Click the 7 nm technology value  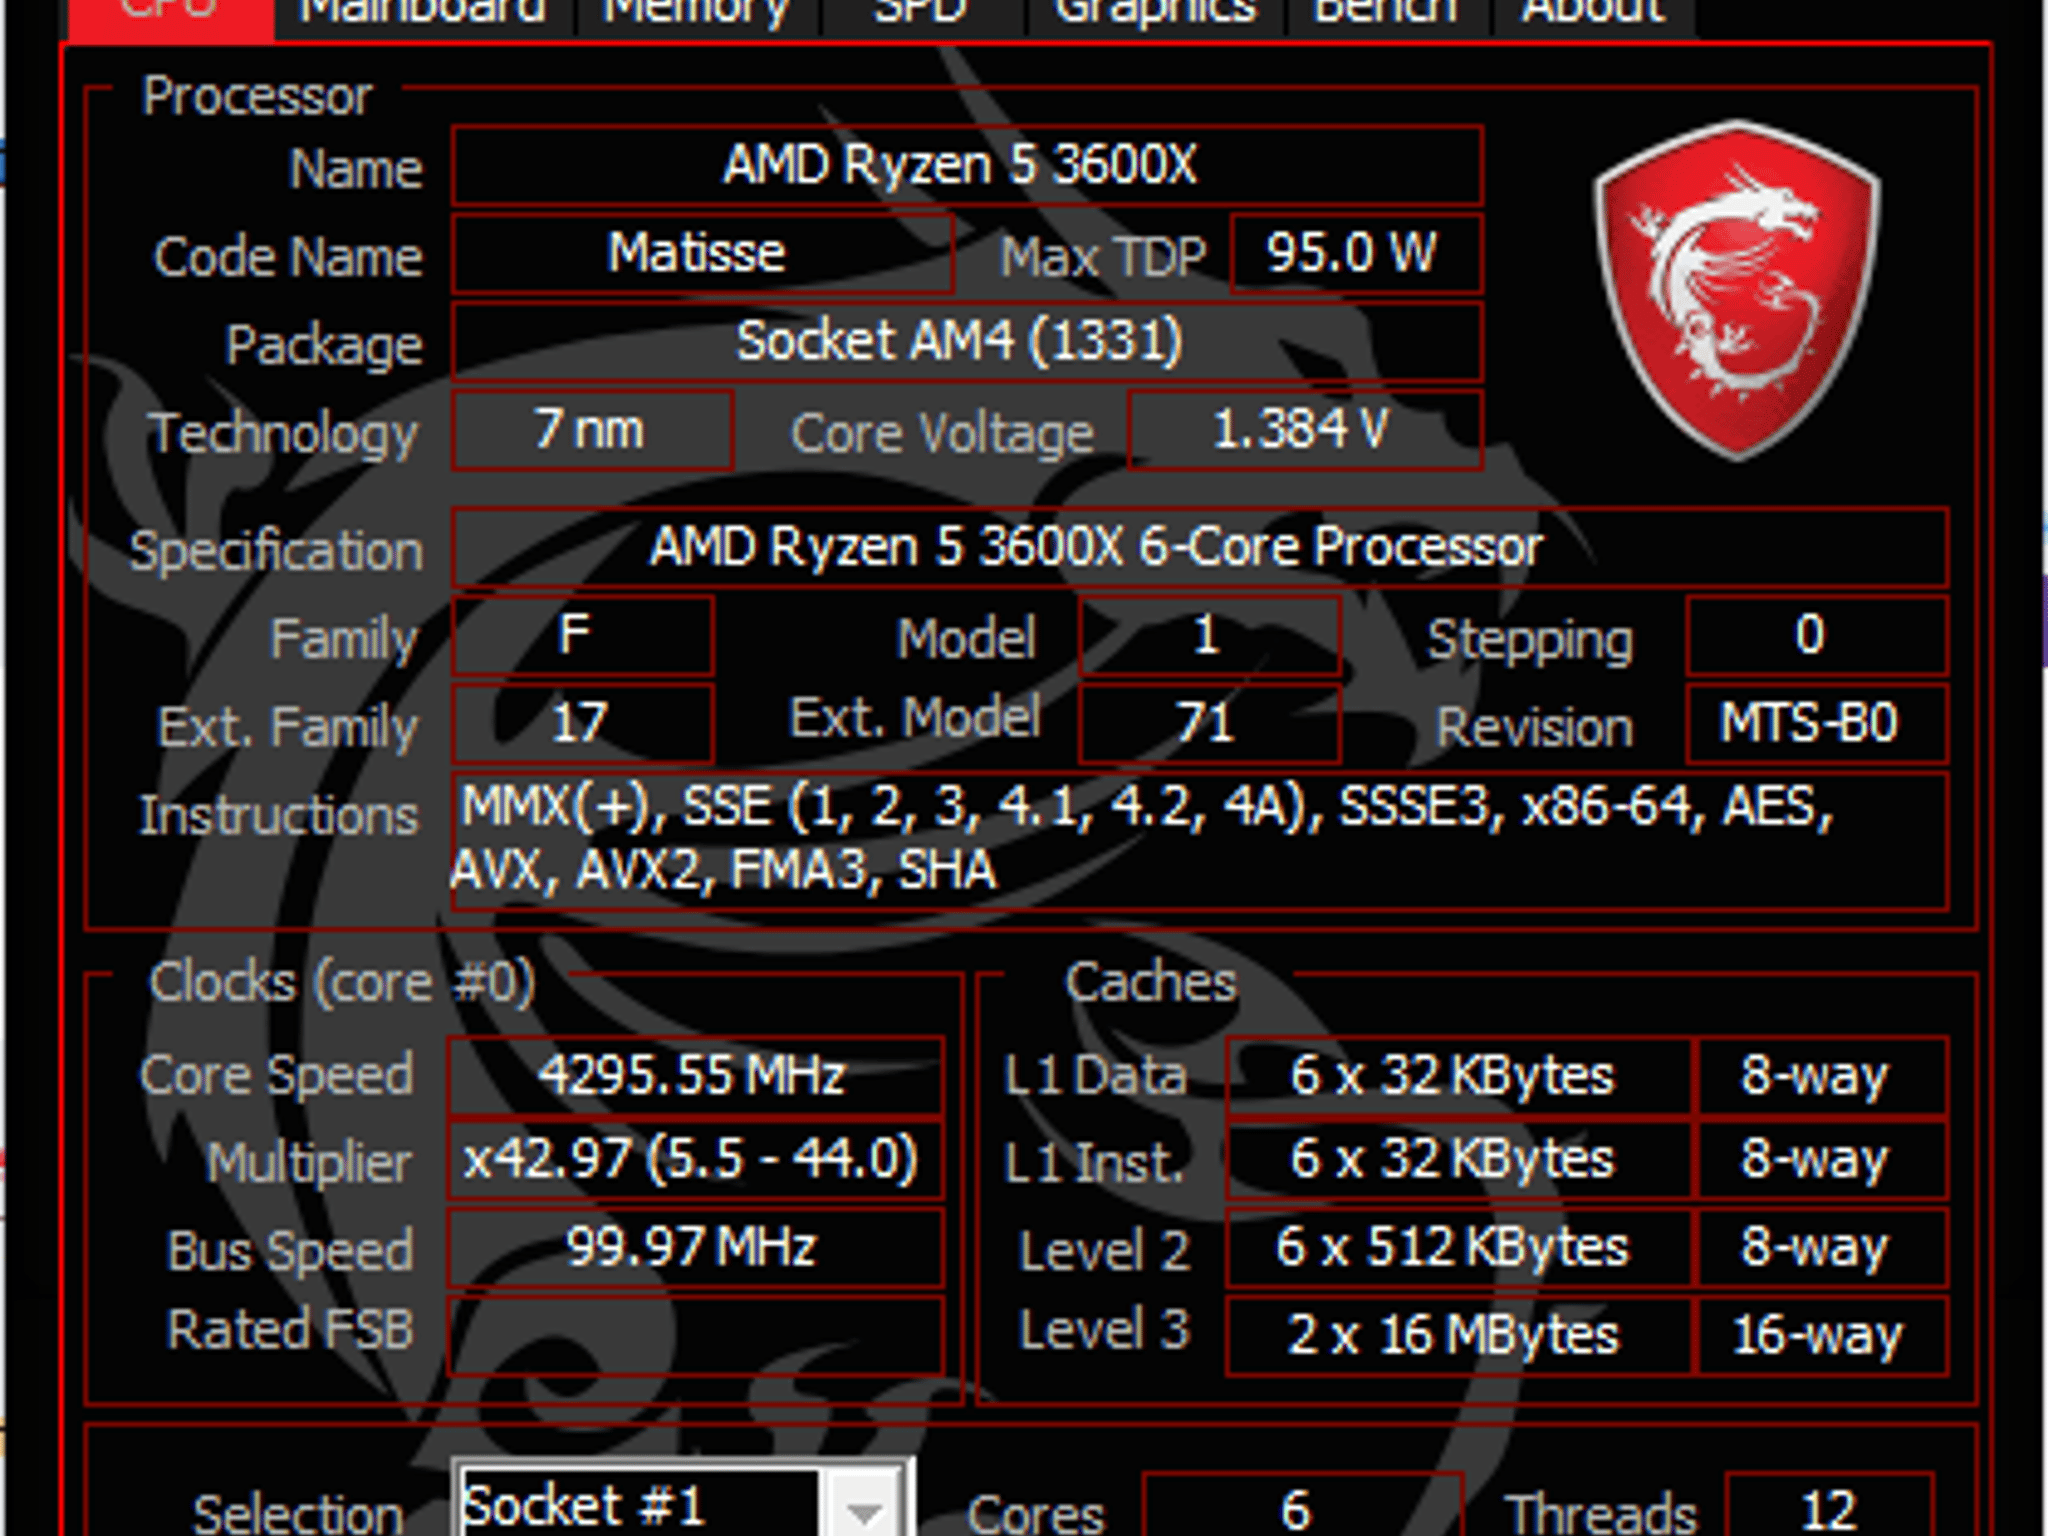tap(592, 430)
